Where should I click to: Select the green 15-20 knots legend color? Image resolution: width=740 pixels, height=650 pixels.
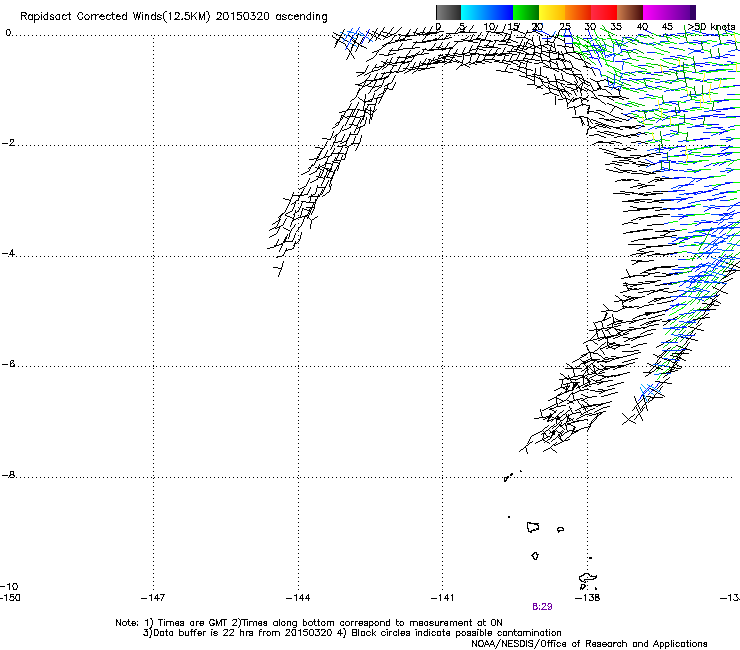[x=526, y=12]
